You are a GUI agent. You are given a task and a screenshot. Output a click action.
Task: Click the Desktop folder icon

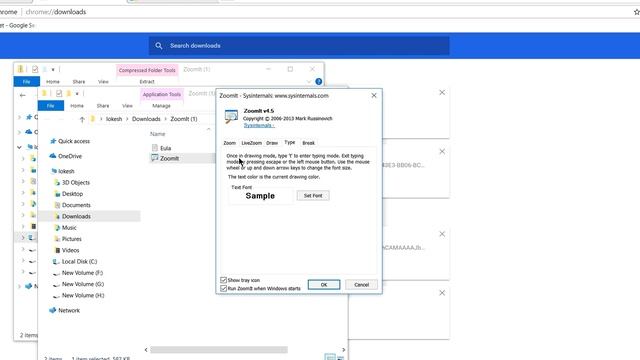tap(57, 194)
